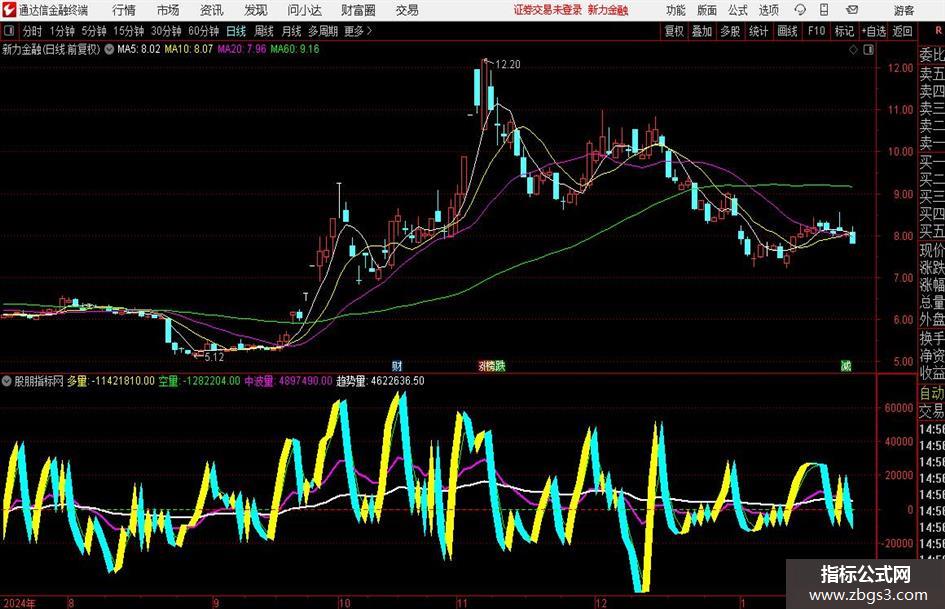
Task: Click the 多股 multi-stock button
Action: click(x=730, y=31)
